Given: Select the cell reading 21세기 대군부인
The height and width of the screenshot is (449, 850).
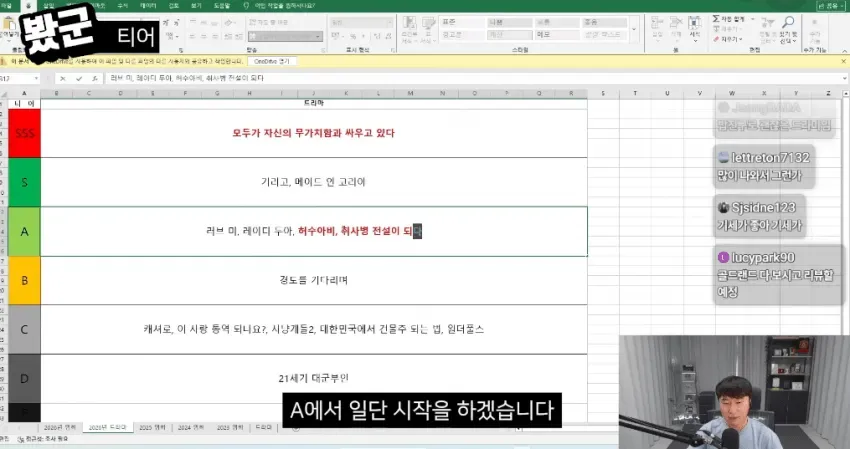Looking at the screenshot, I should [x=314, y=379].
